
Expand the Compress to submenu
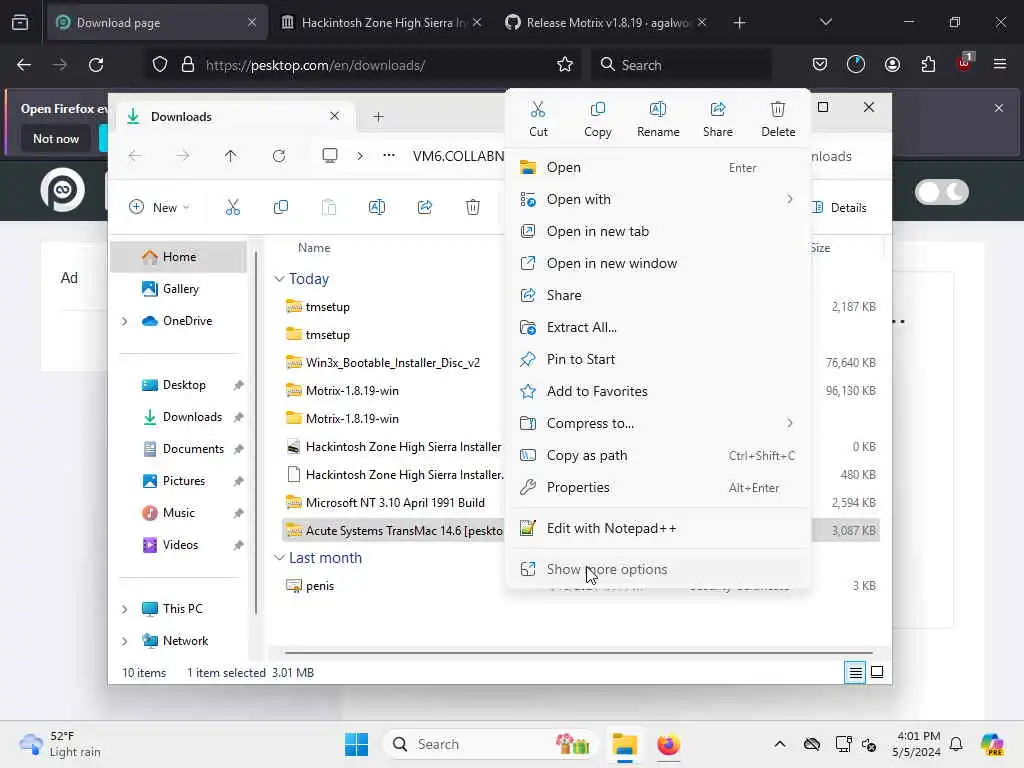coord(790,423)
